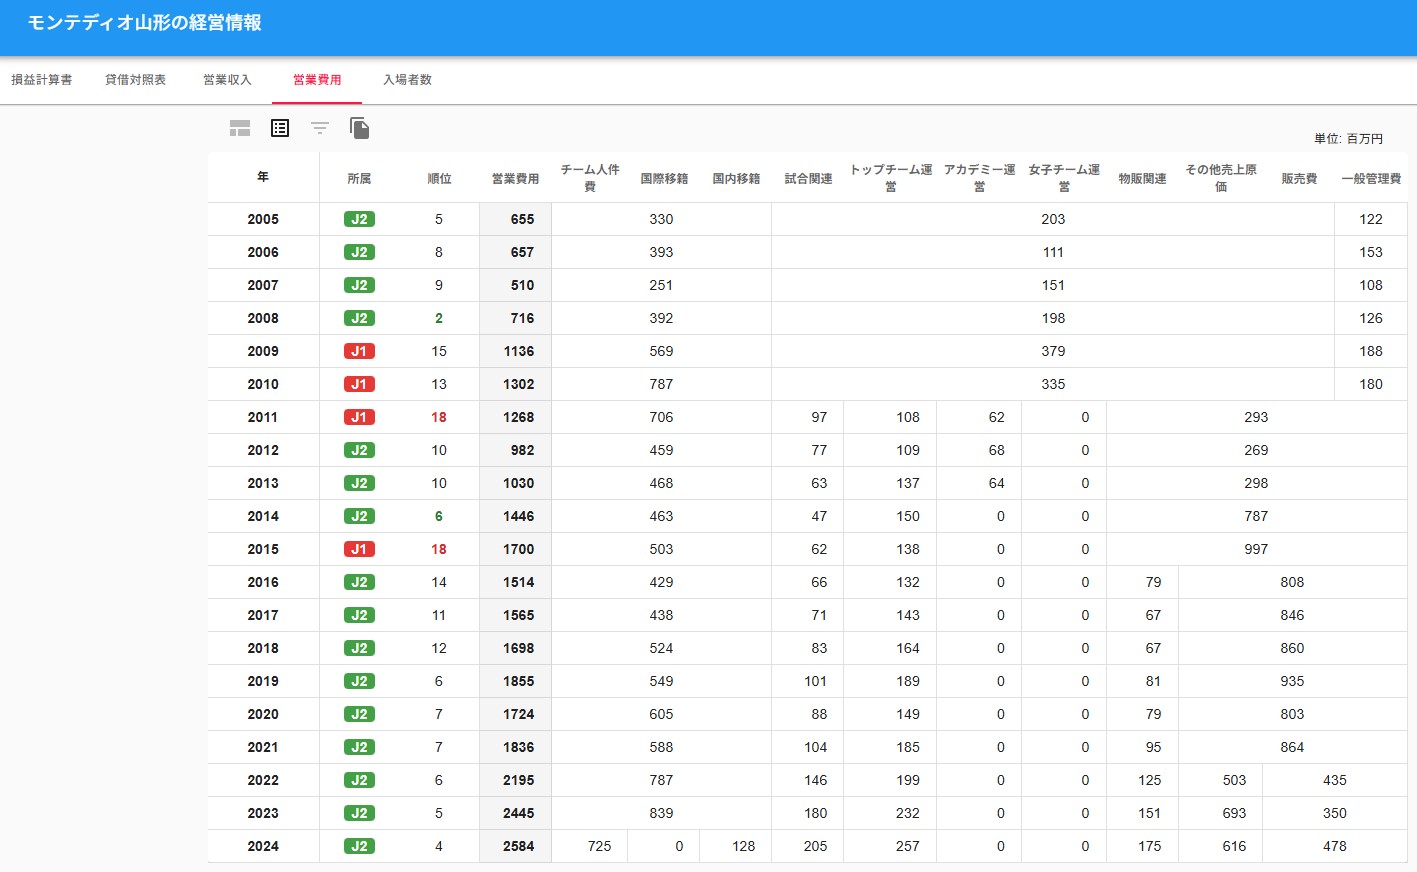Click the 一般管理費 column header
This screenshot has height=872, width=1417.
tap(1371, 178)
